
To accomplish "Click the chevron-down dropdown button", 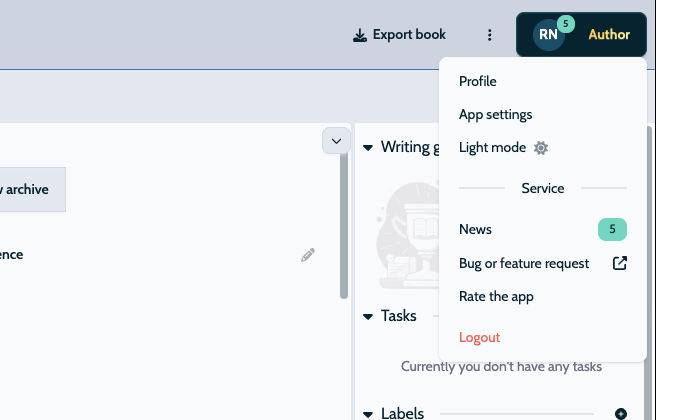I will point(335,141).
